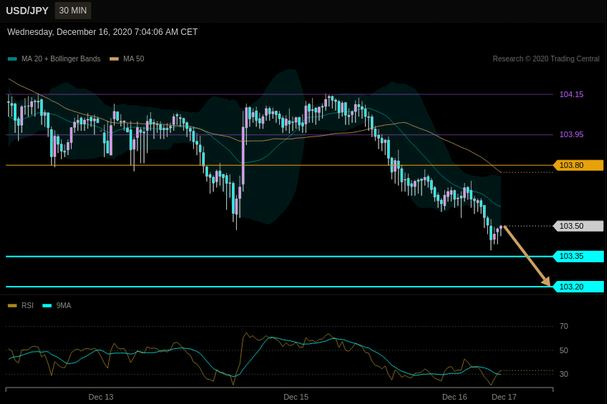Click the RSI 30 level label

coord(564,374)
